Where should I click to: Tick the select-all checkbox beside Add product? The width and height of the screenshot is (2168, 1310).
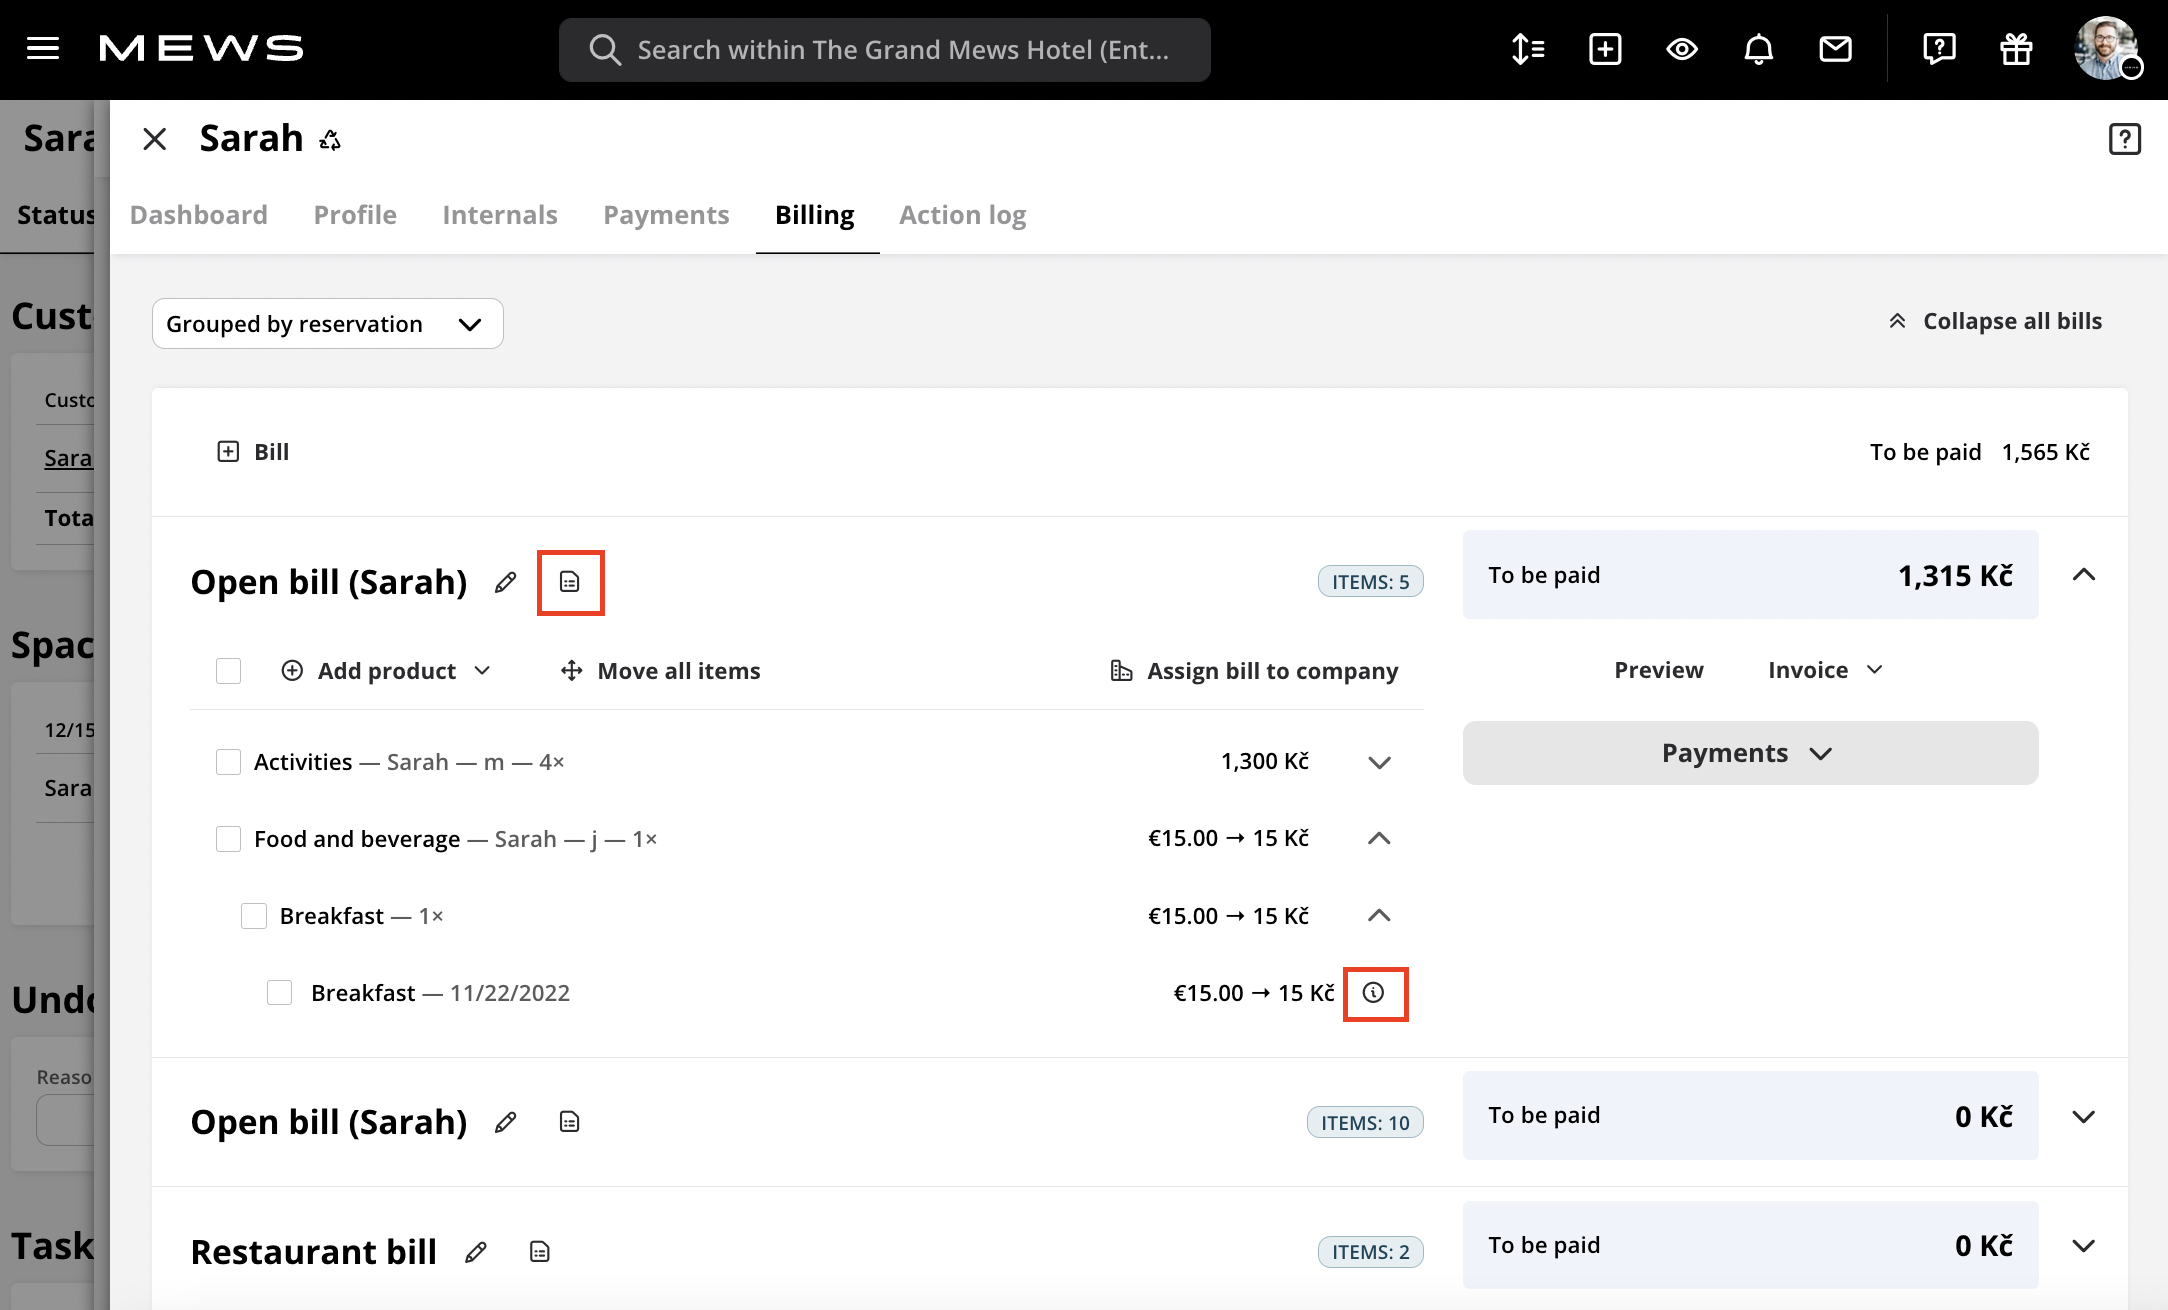coord(229,671)
